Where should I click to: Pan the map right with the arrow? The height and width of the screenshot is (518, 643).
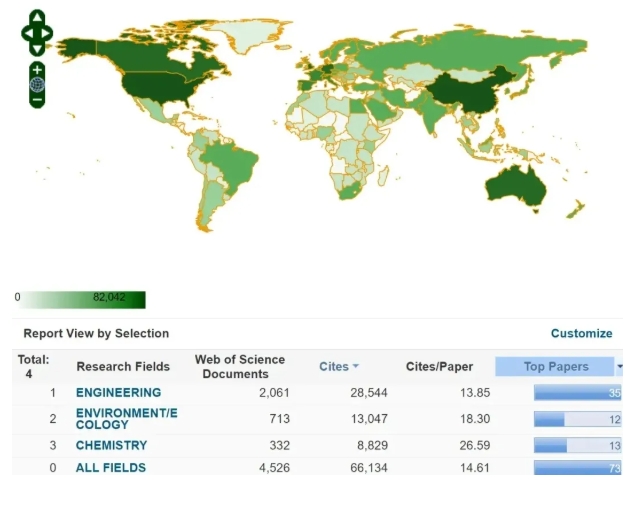(47, 32)
